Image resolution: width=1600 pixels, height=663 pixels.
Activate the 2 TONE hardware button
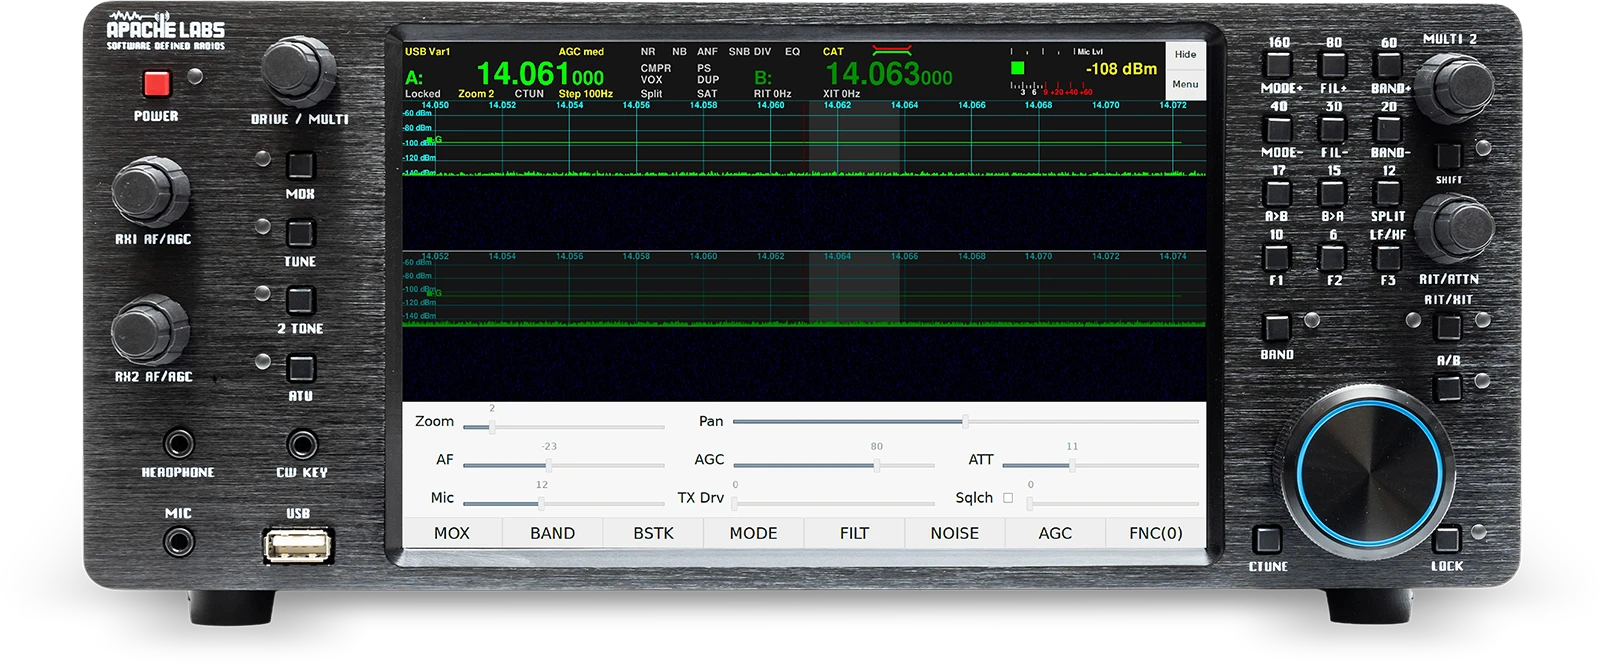pyautogui.click(x=300, y=300)
